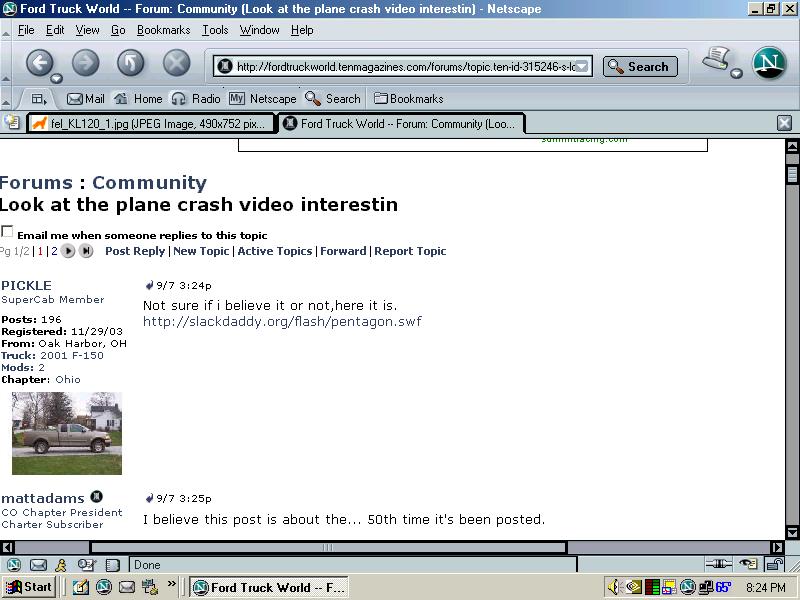The height and width of the screenshot is (600, 800).
Task: Click the online/offline plug icon in status bar
Action: coord(718,564)
